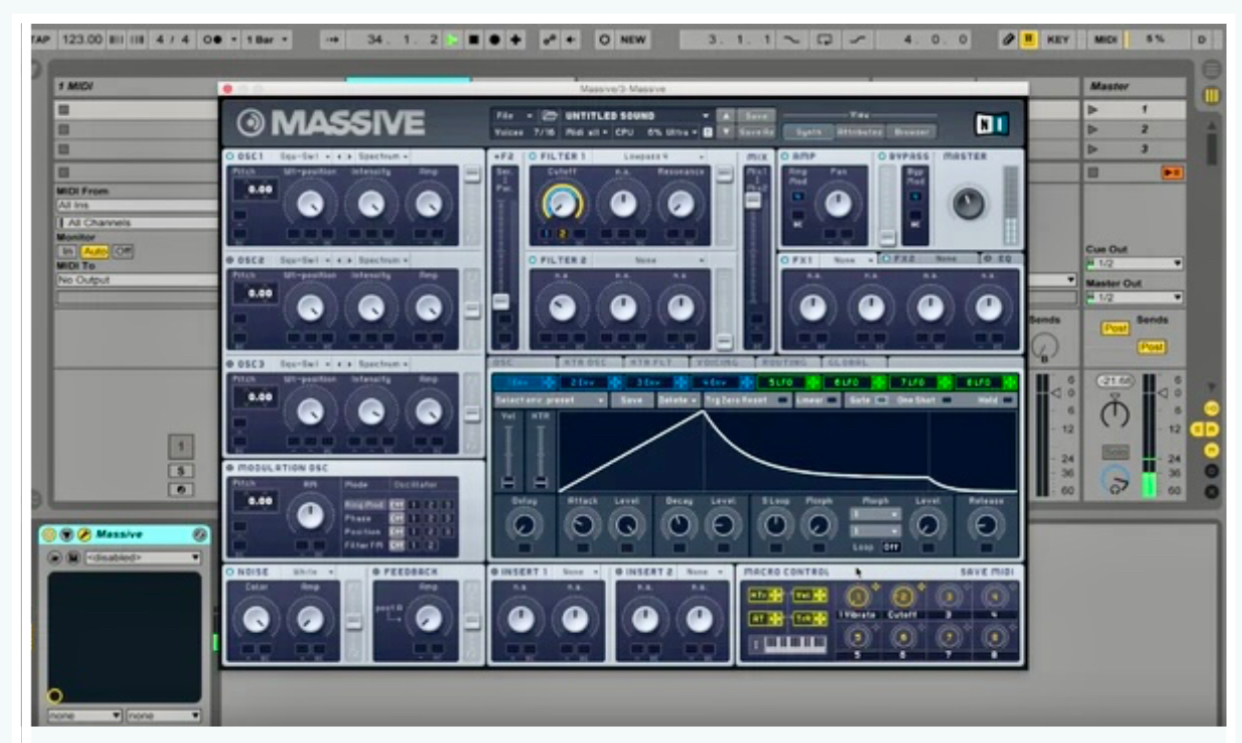Toggle Insert 1 power button
Screen dimensions: 1242x743
pos(495,572)
